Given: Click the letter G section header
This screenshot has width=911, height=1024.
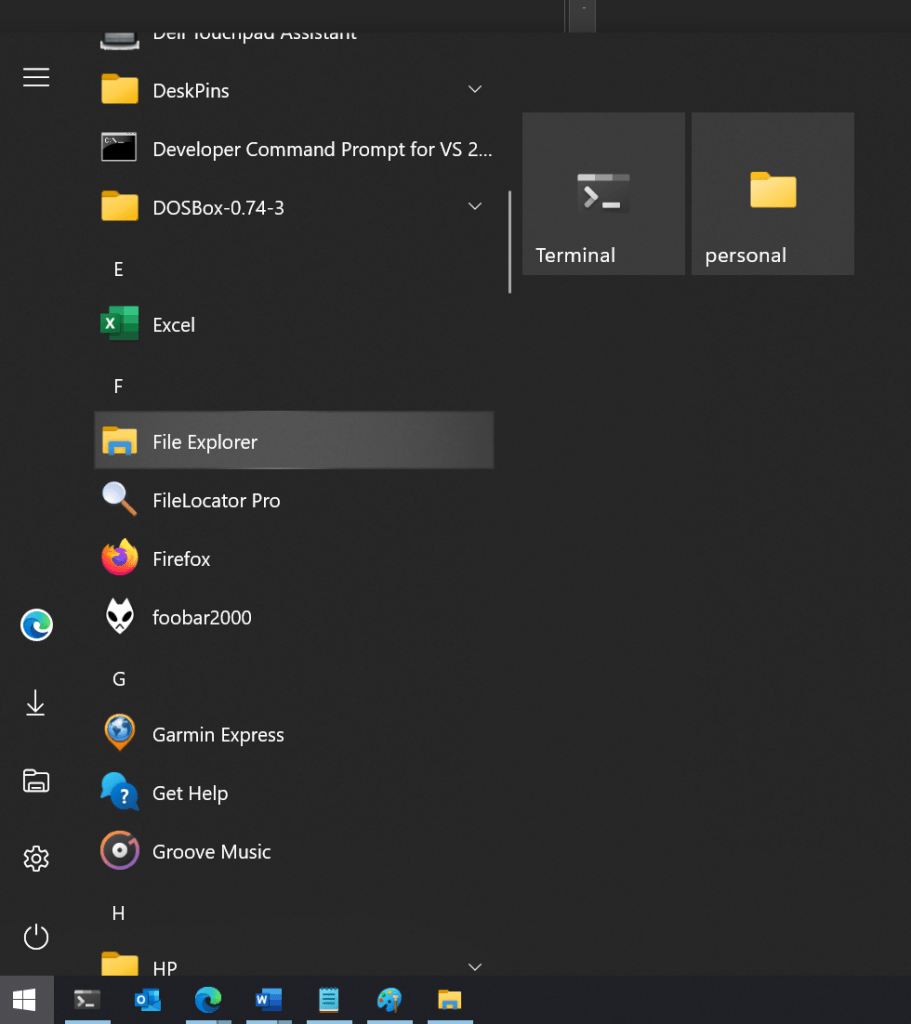Looking at the screenshot, I should [119, 679].
